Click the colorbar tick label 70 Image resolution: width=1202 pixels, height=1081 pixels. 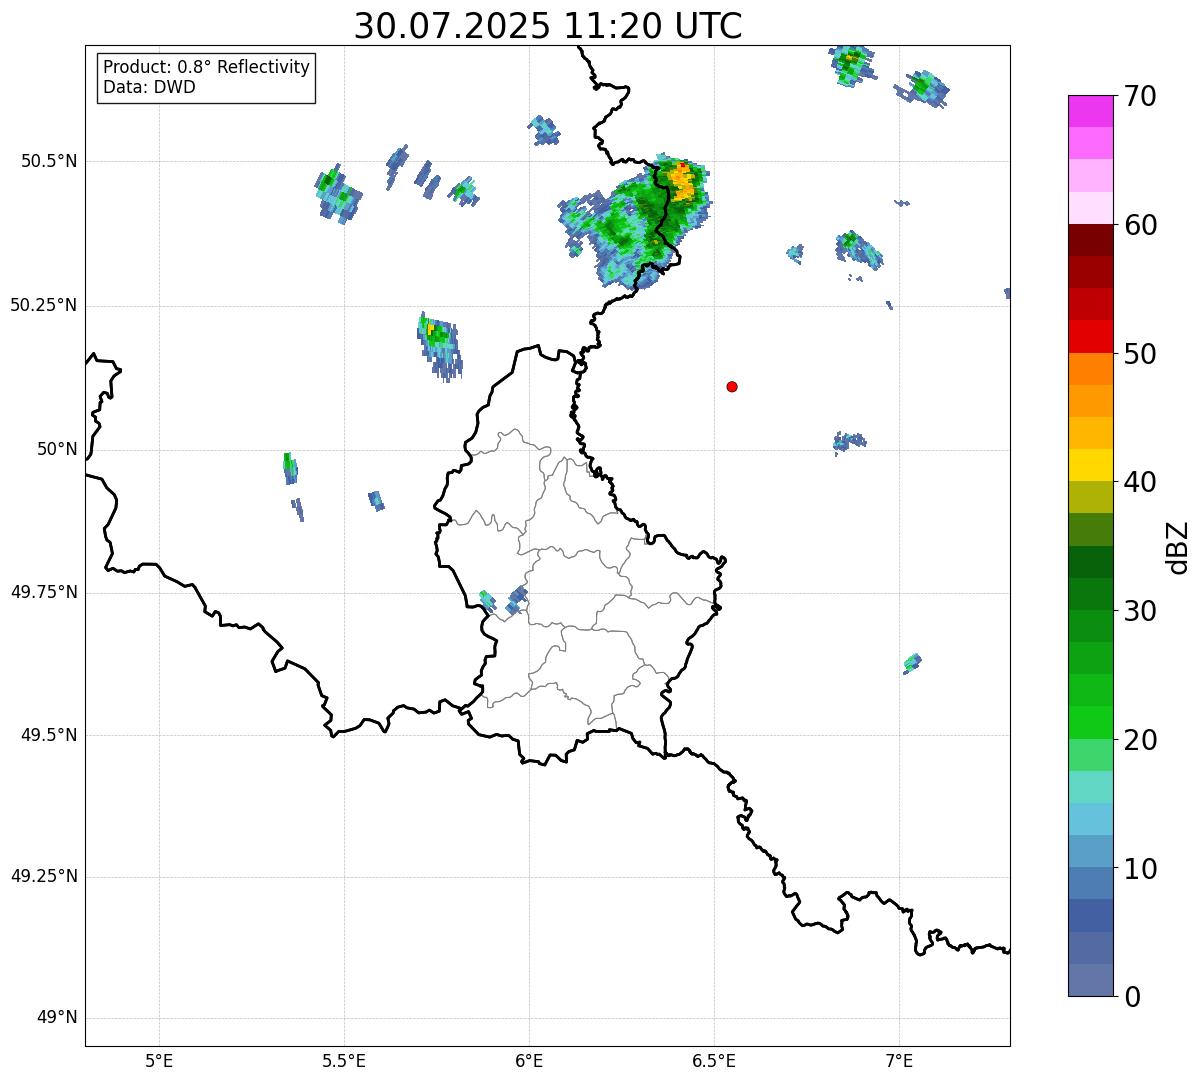click(x=1139, y=97)
